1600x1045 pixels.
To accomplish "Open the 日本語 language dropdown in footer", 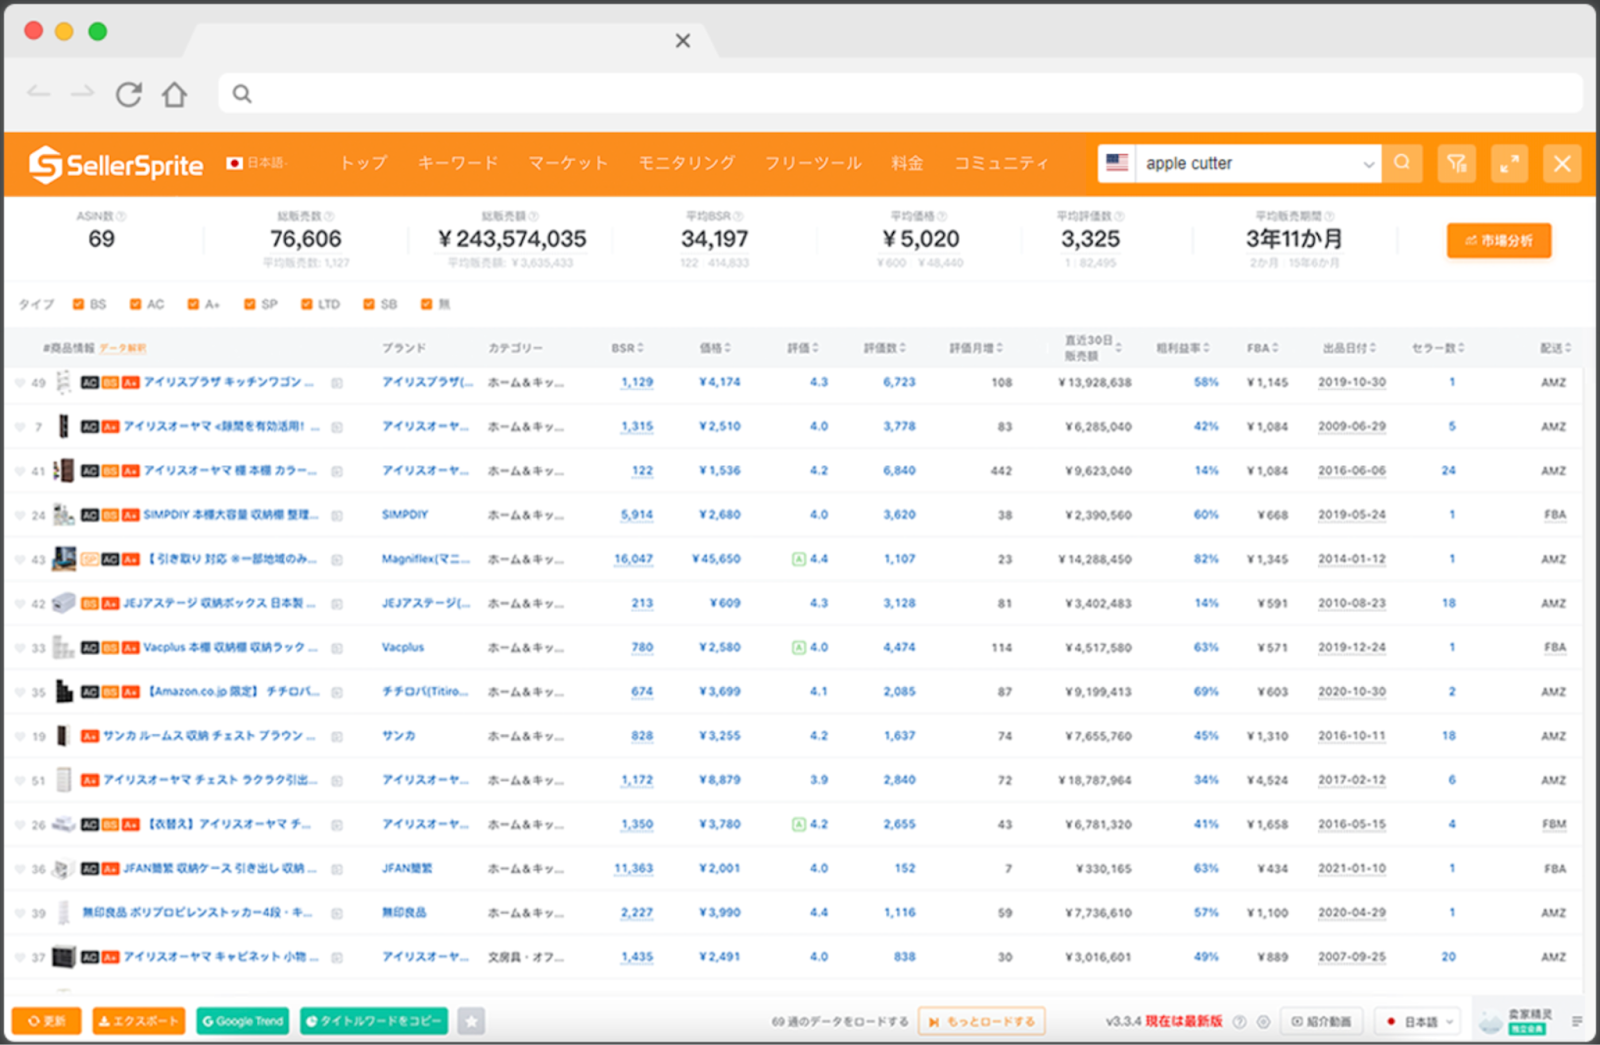I will [1418, 1022].
